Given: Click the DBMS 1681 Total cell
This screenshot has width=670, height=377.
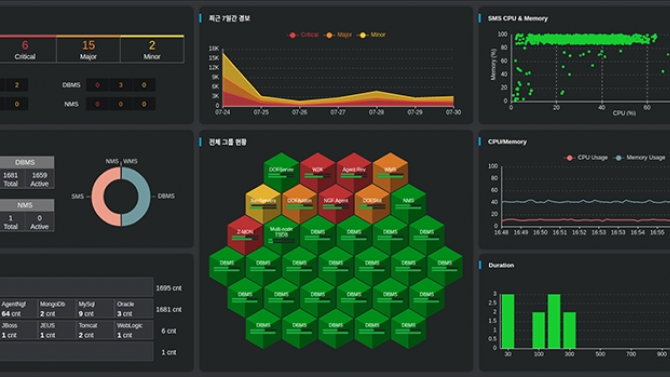Looking at the screenshot, I should [11, 179].
